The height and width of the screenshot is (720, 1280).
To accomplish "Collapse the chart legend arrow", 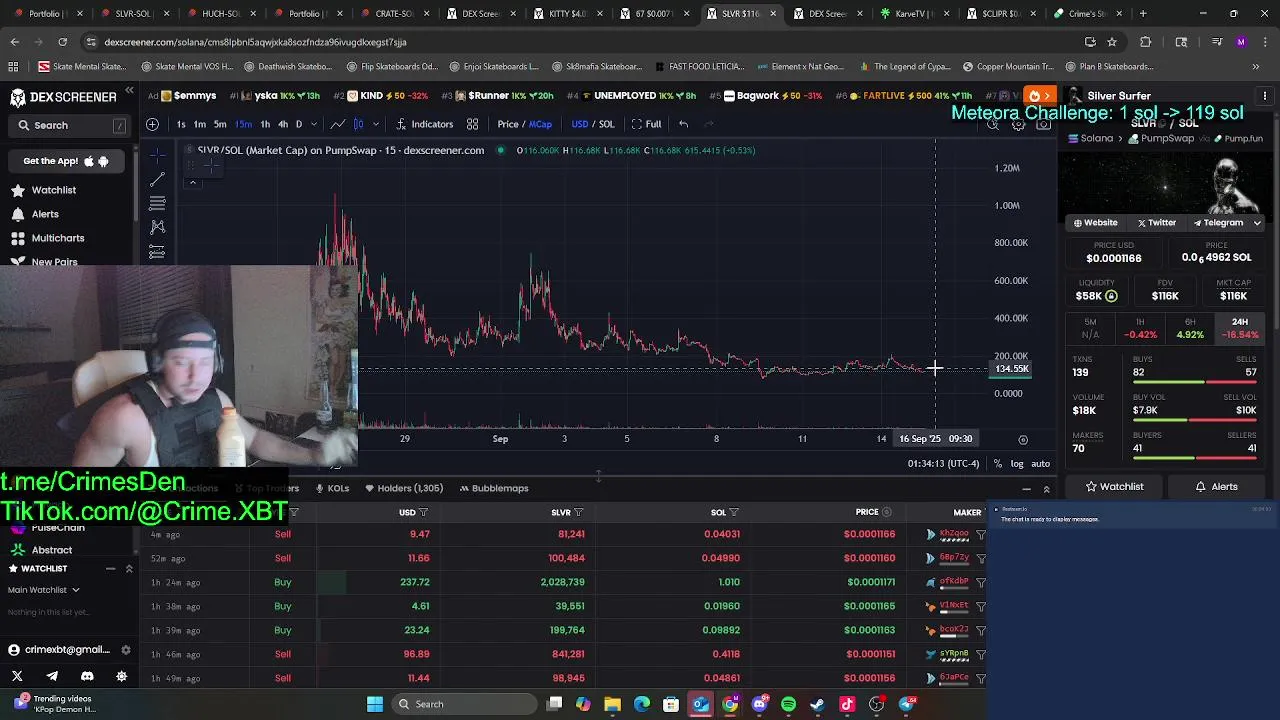I will coord(192,182).
